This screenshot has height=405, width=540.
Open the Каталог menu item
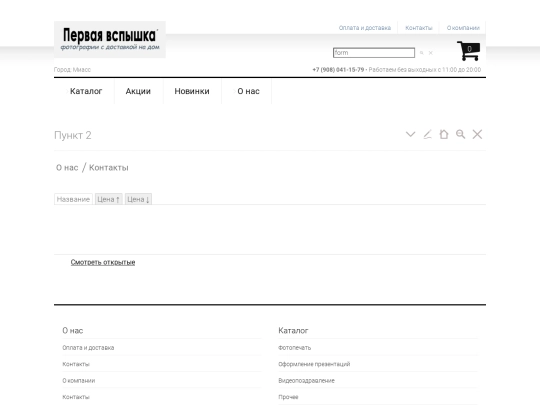click(86, 91)
